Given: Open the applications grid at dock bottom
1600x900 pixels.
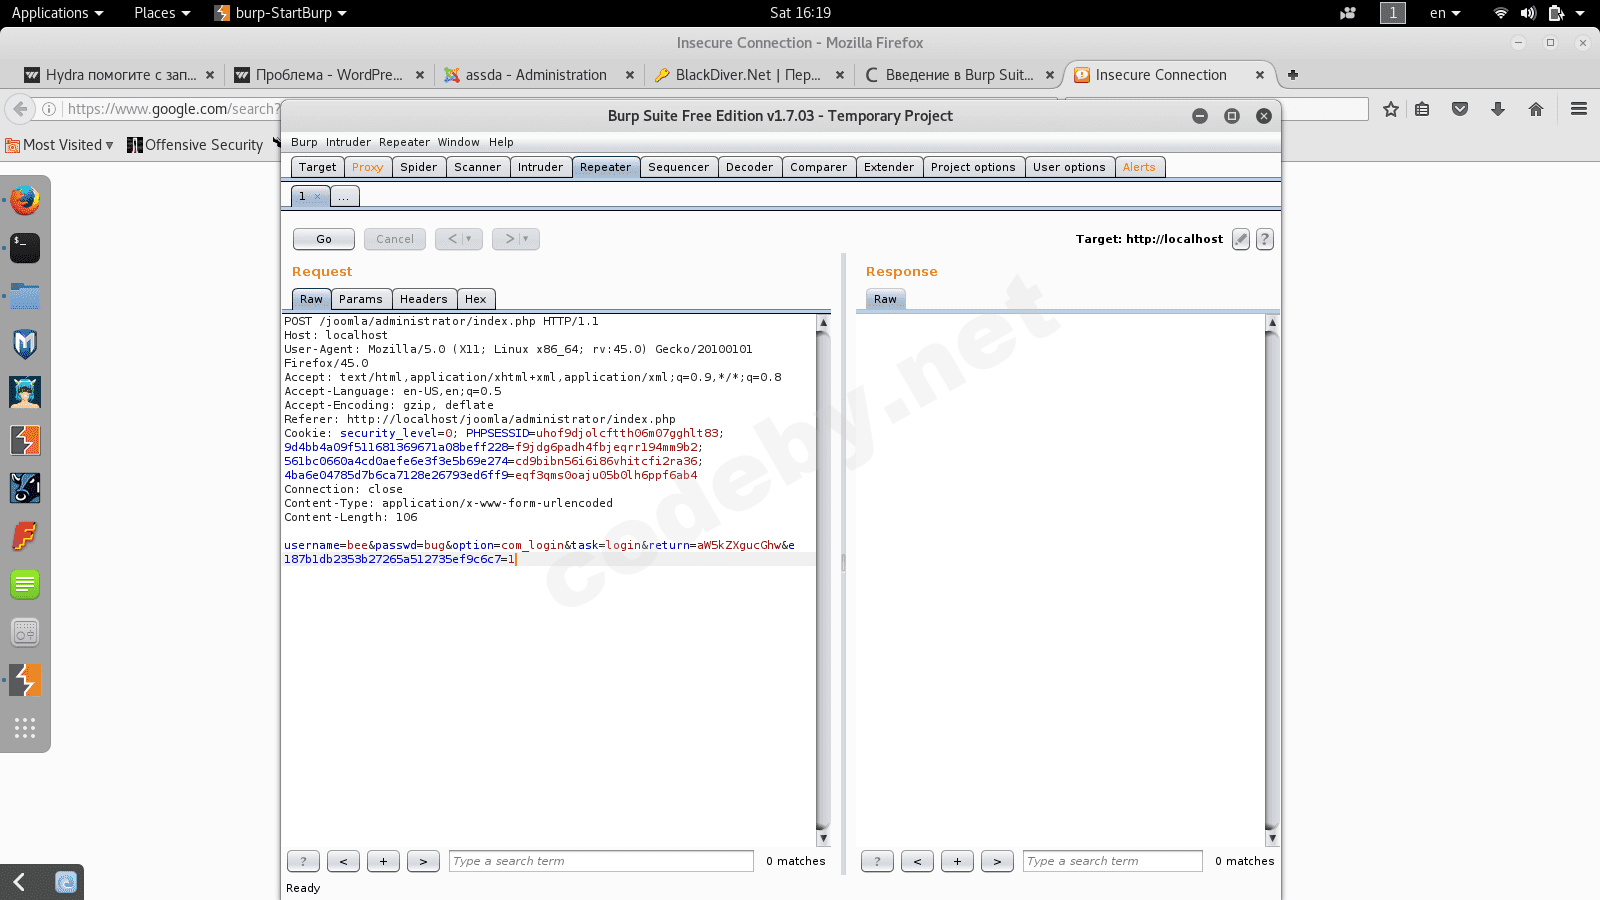Looking at the screenshot, I should 25,729.
